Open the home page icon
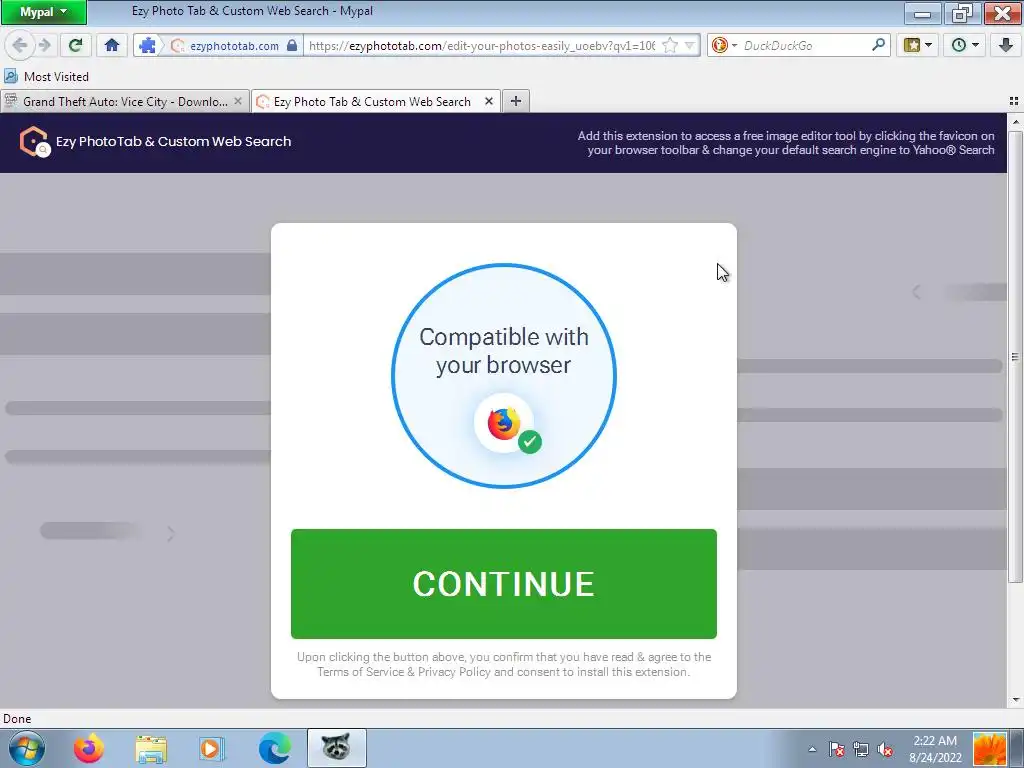 pyautogui.click(x=112, y=45)
